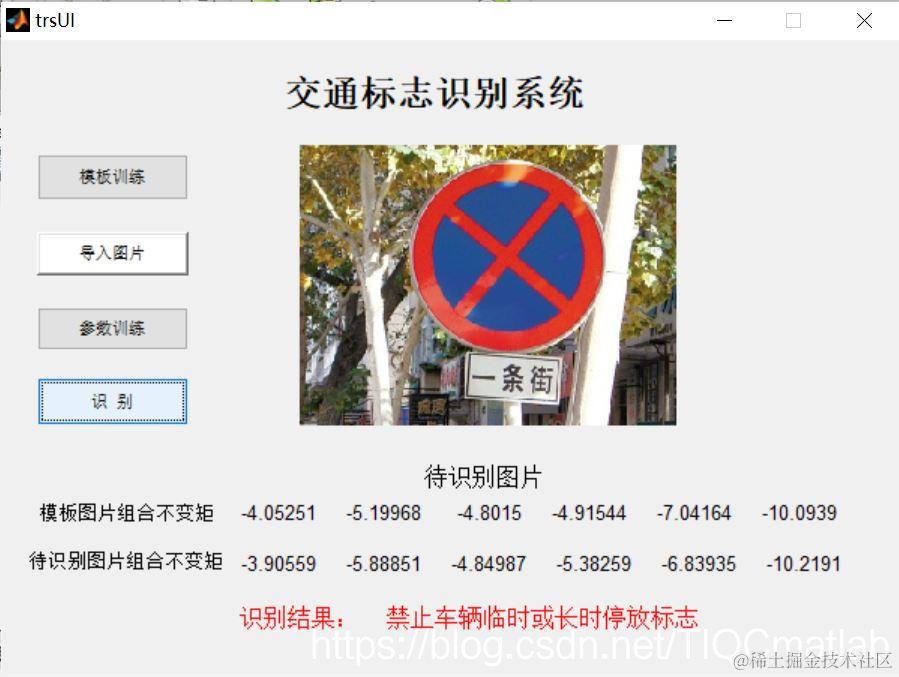Minimize the trsUI window
The width and height of the screenshot is (899, 677).
tap(723, 20)
